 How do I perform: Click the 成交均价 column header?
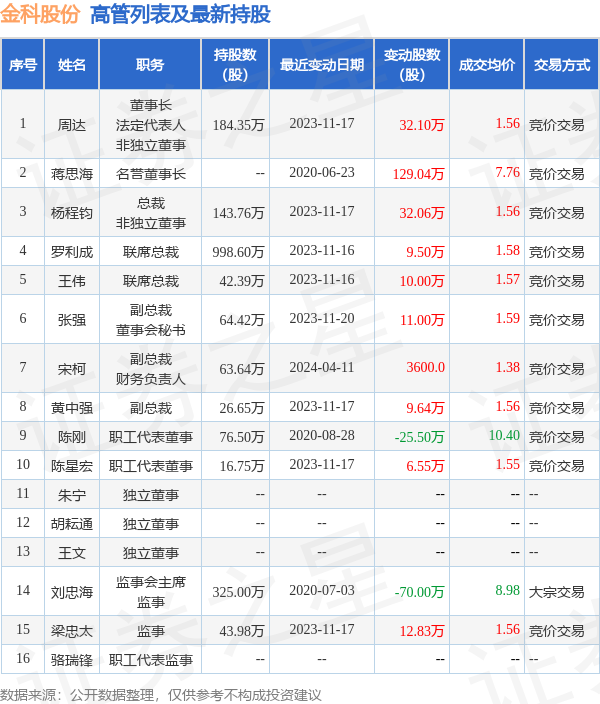pyautogui.click(x=487, y=65)
